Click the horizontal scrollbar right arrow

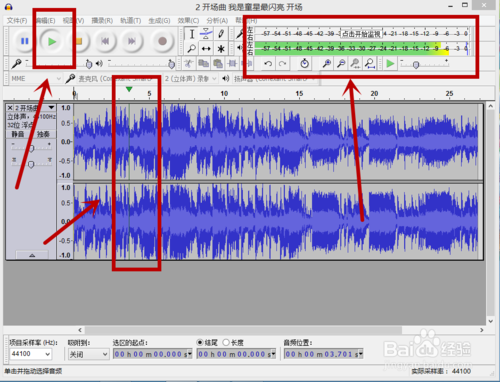482,330
